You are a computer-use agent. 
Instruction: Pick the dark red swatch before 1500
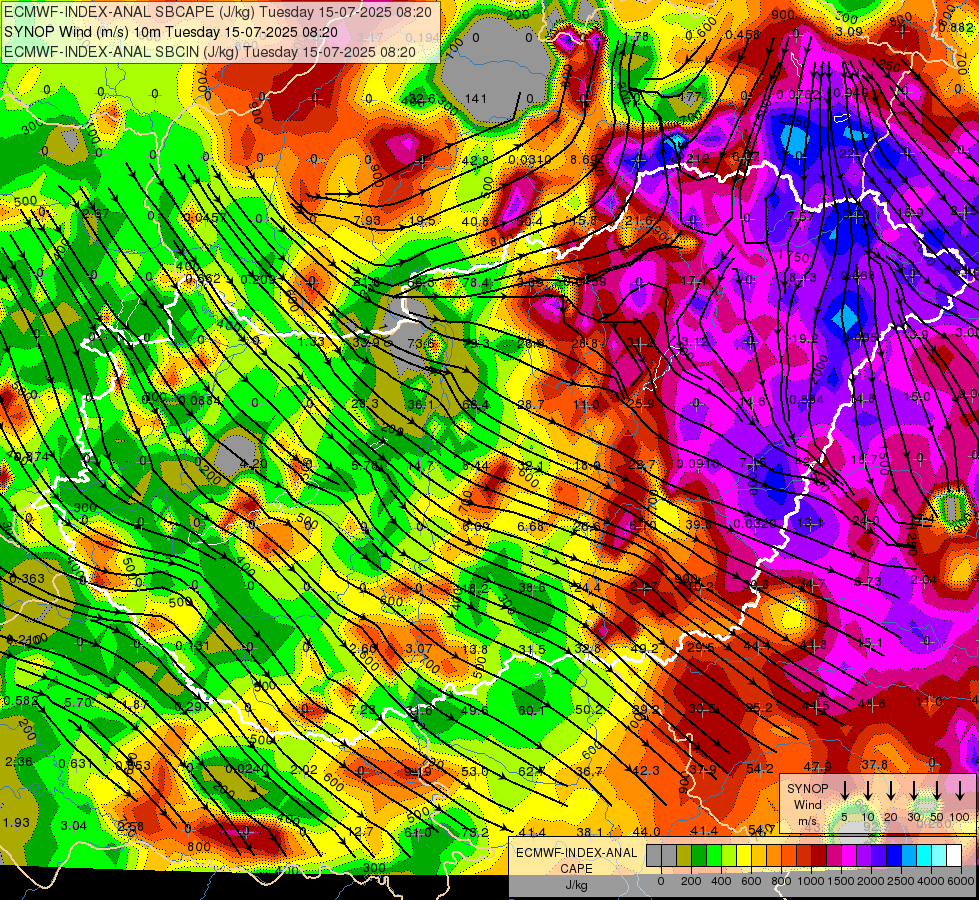[x=819, y=855]
